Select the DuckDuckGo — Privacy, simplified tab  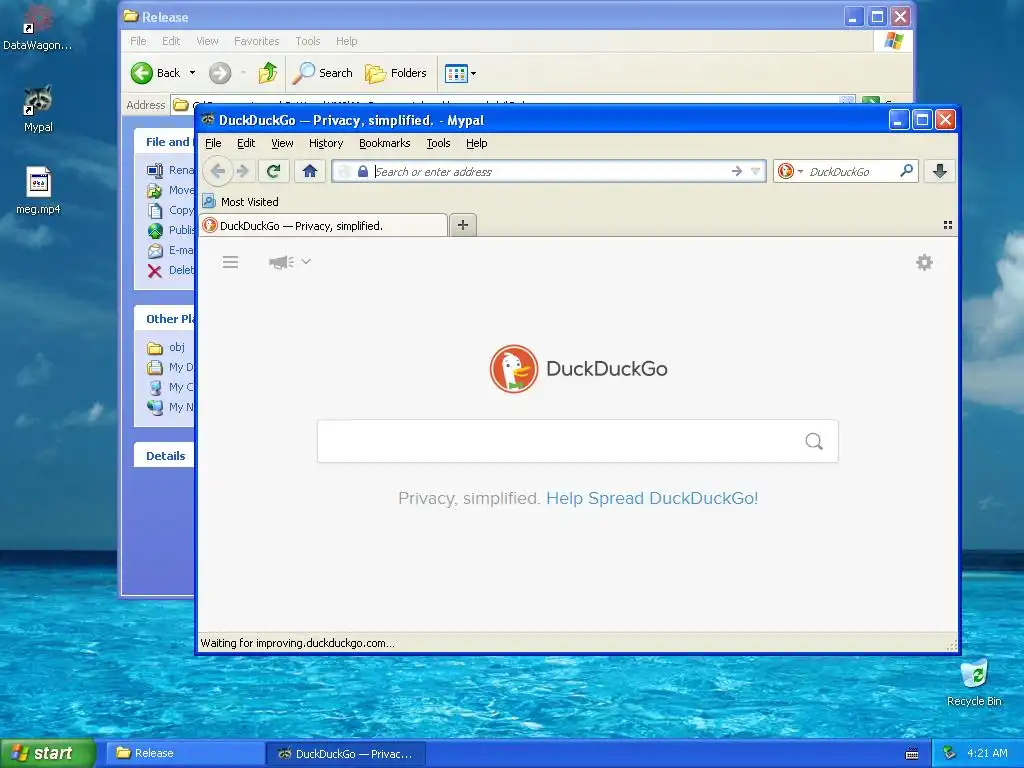pos(323,225)
